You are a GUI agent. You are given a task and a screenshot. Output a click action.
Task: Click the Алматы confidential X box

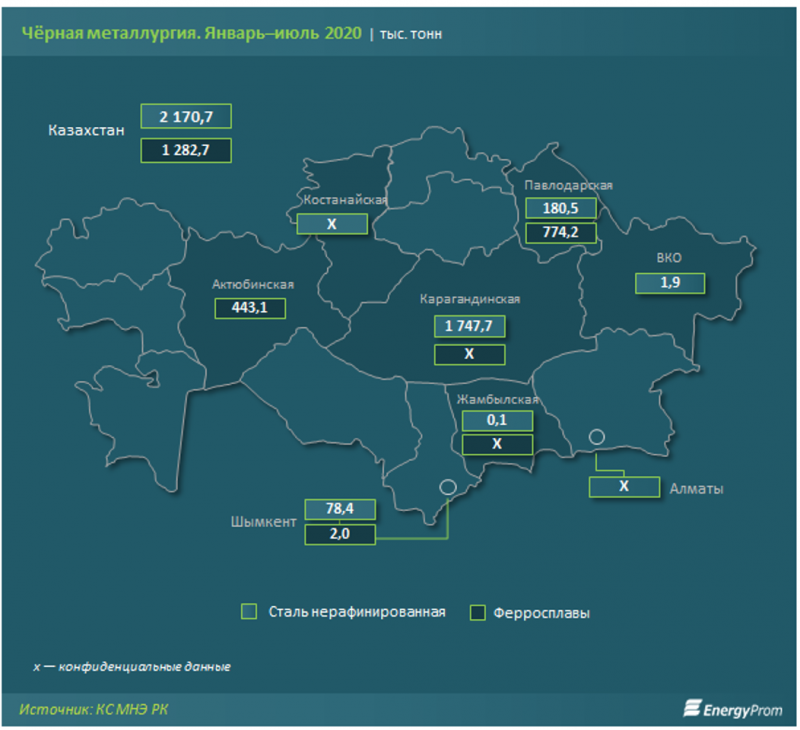click(x=624, y=487)
